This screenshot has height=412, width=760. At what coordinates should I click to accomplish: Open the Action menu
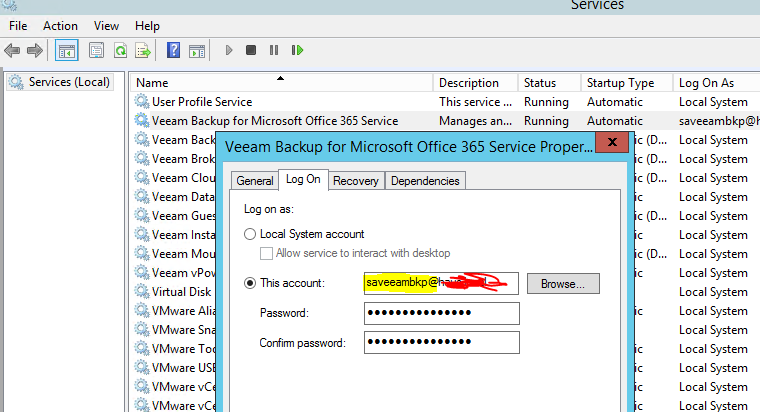pyautogui.click(x=60, y=25)
